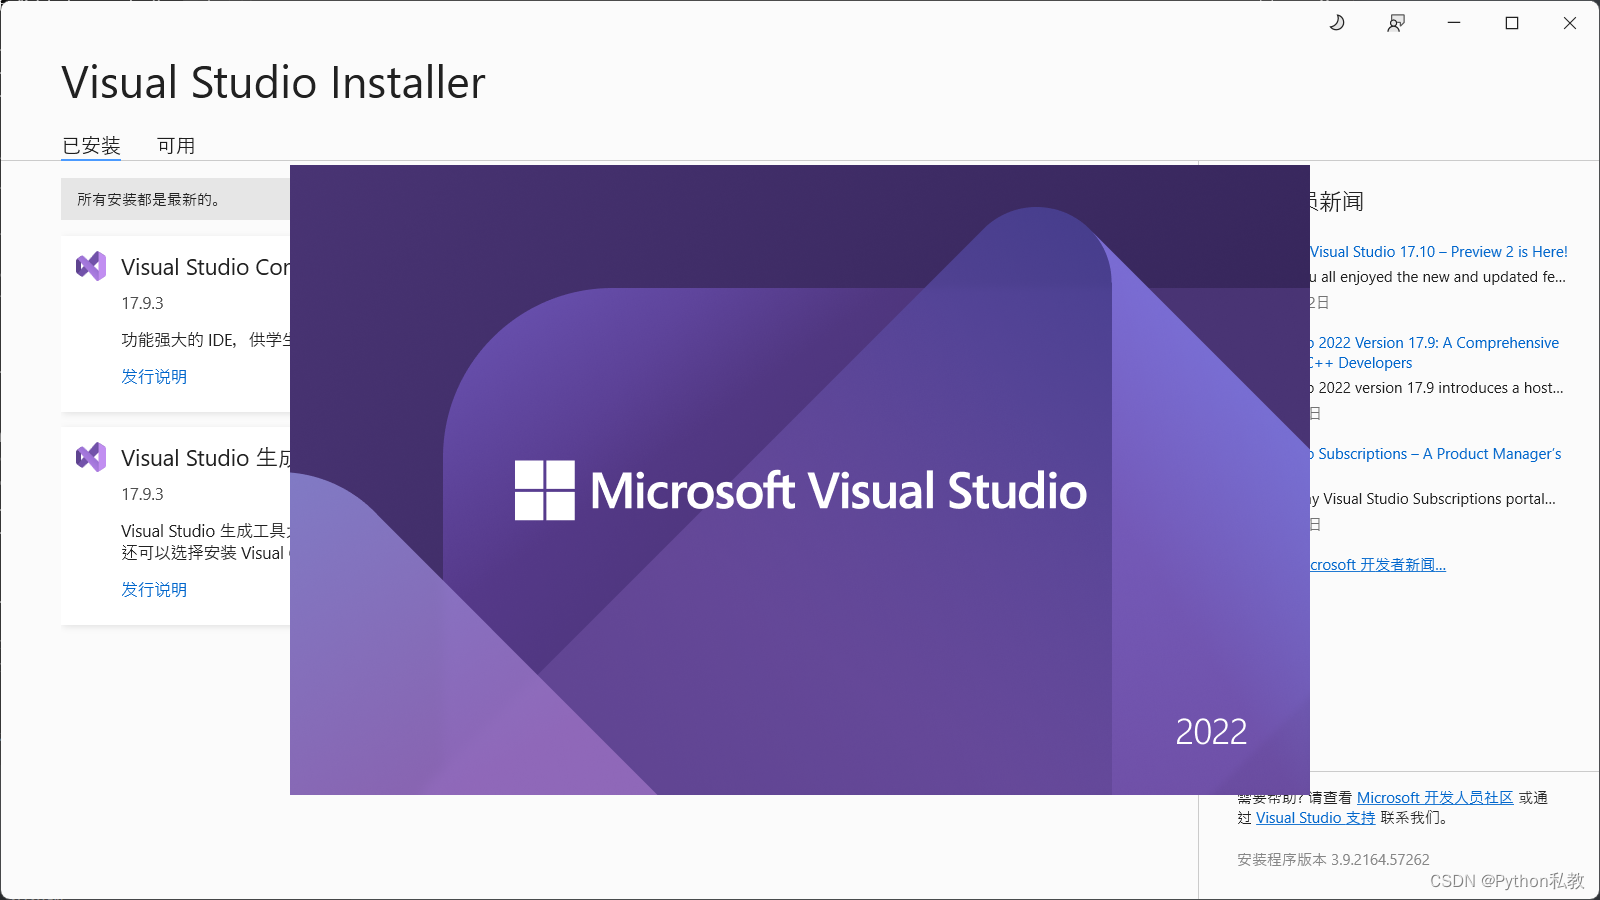Image resolution: width=1600 pixels, height=900 pixels.
Task: Click Visual Studio 生成工具 product icon
Action: click(91, 457)
